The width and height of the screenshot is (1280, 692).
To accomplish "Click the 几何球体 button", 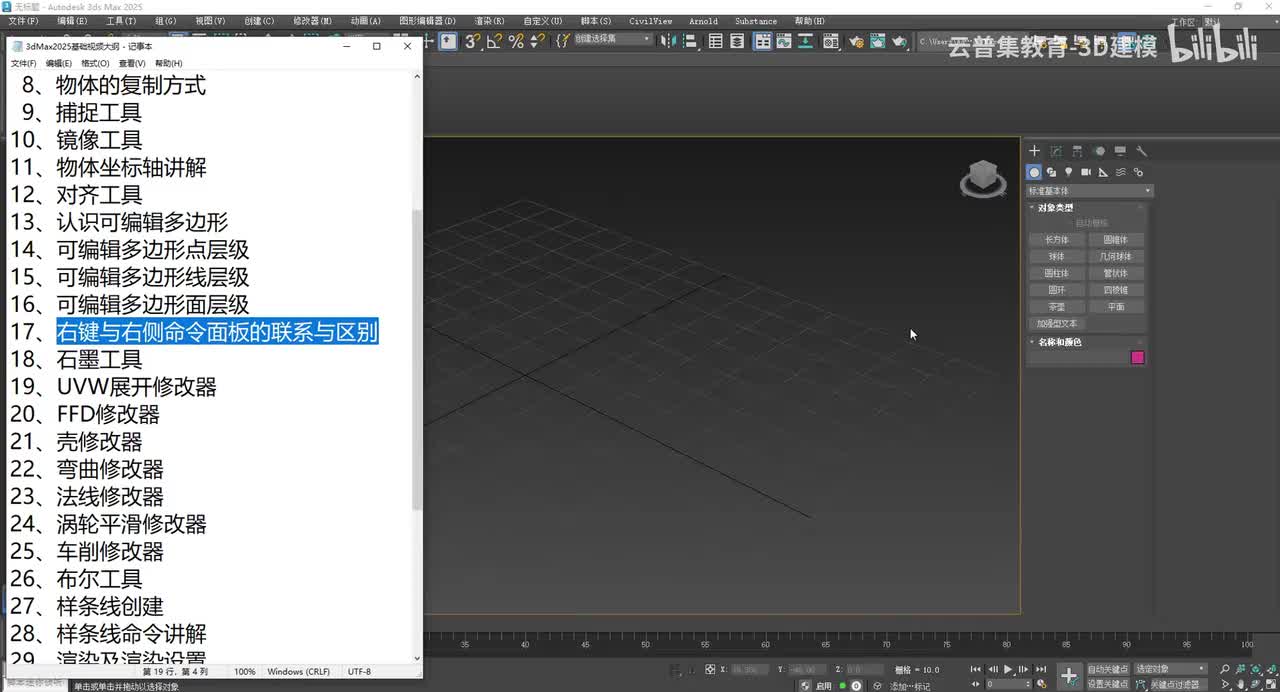I will pyautogui.click(x=1115, y=257).
